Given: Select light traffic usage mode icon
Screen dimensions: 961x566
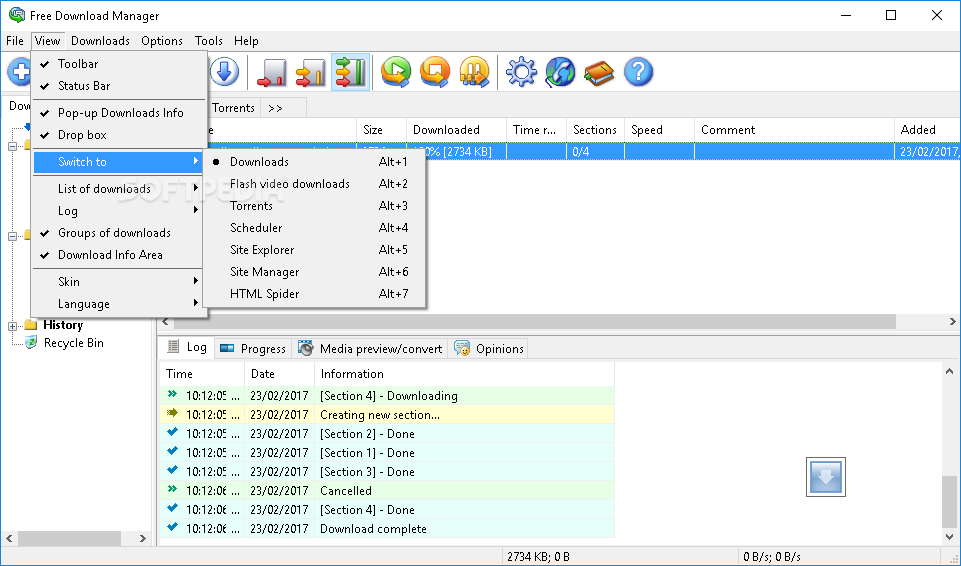Looking at the screenshot, I should (272, 72).
